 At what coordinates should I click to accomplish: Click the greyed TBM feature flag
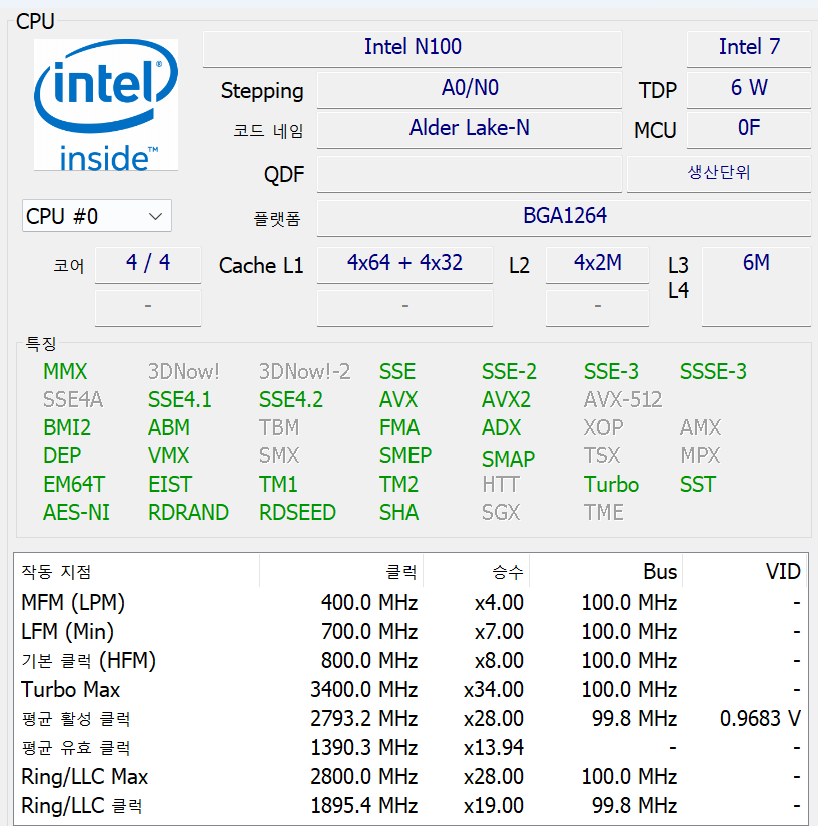(279, 428)
